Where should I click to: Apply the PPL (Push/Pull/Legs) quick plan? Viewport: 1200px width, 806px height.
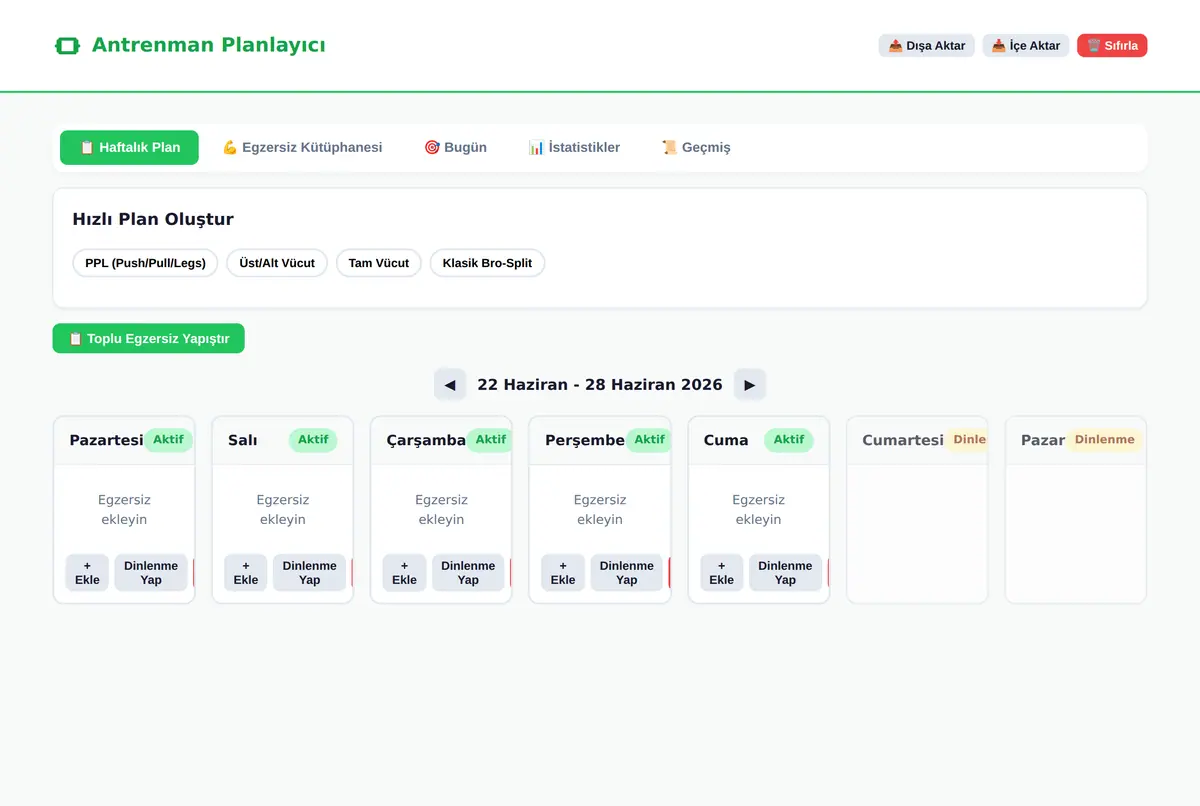[145, 263]
